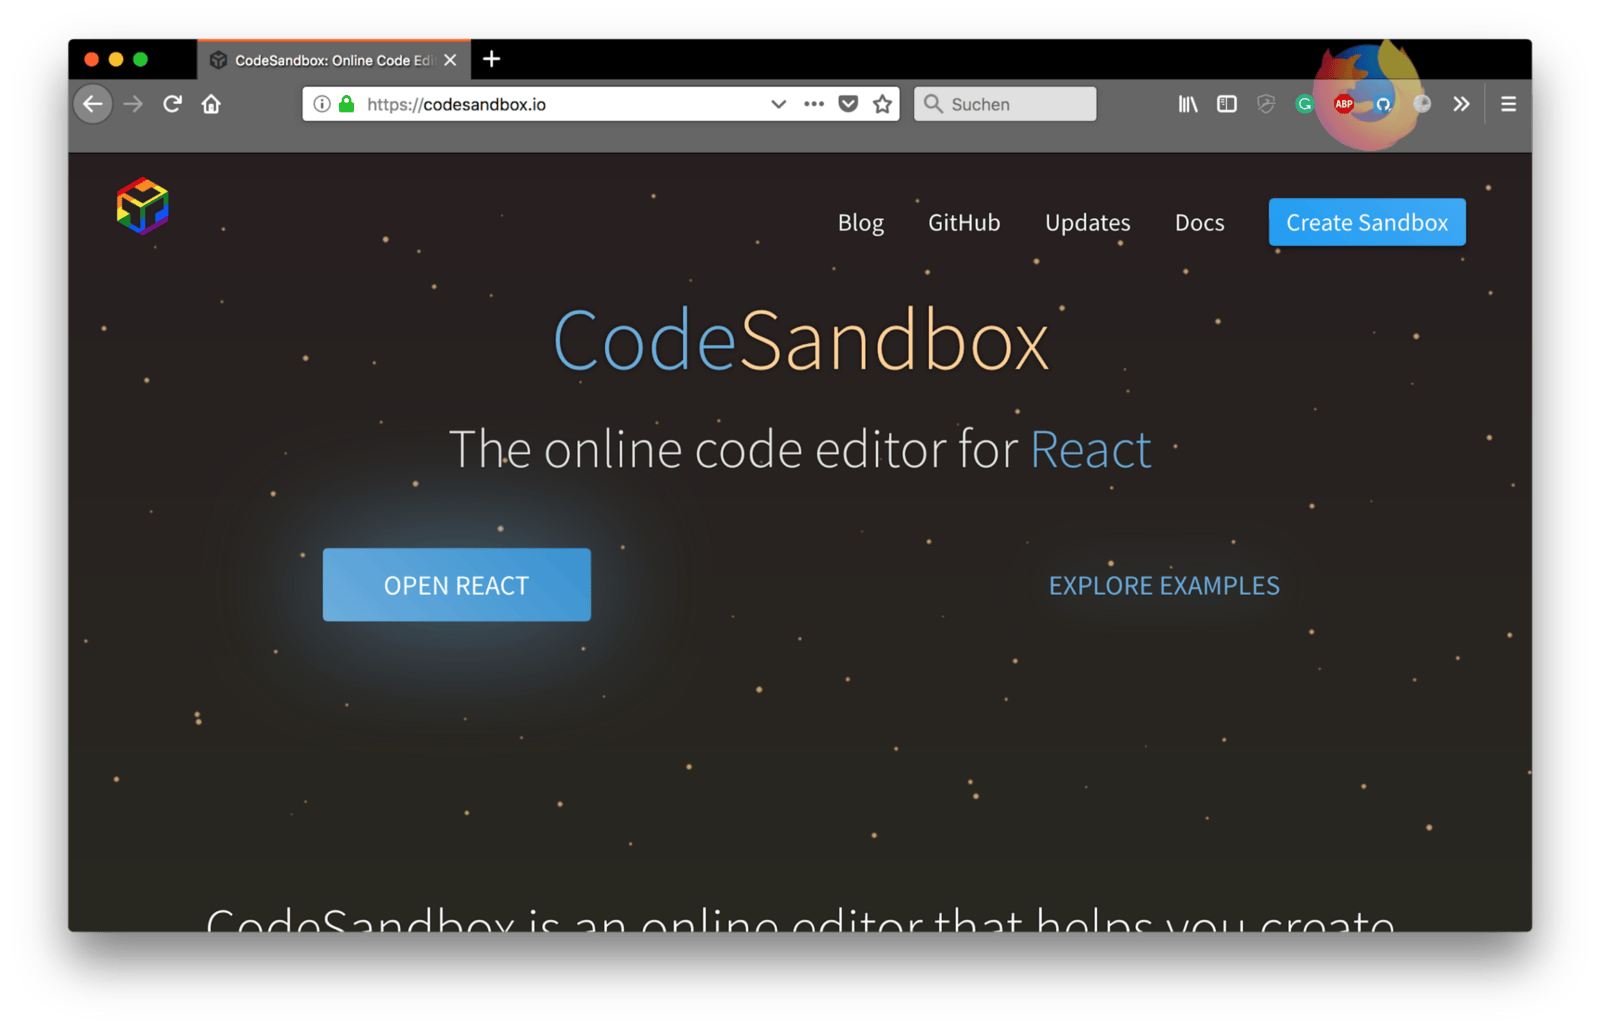
Task: Open the browser home page
Action: click(x=211, y=104)
